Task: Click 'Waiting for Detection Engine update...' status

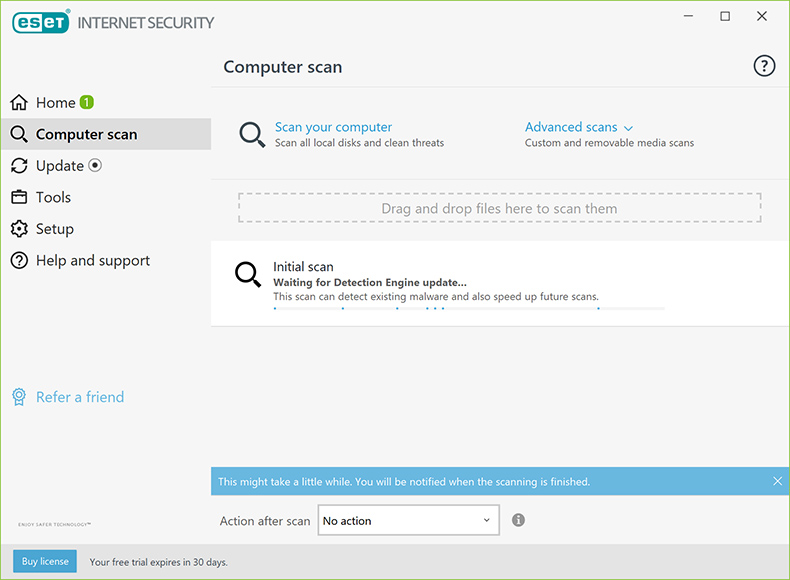Action: [370, 282]
